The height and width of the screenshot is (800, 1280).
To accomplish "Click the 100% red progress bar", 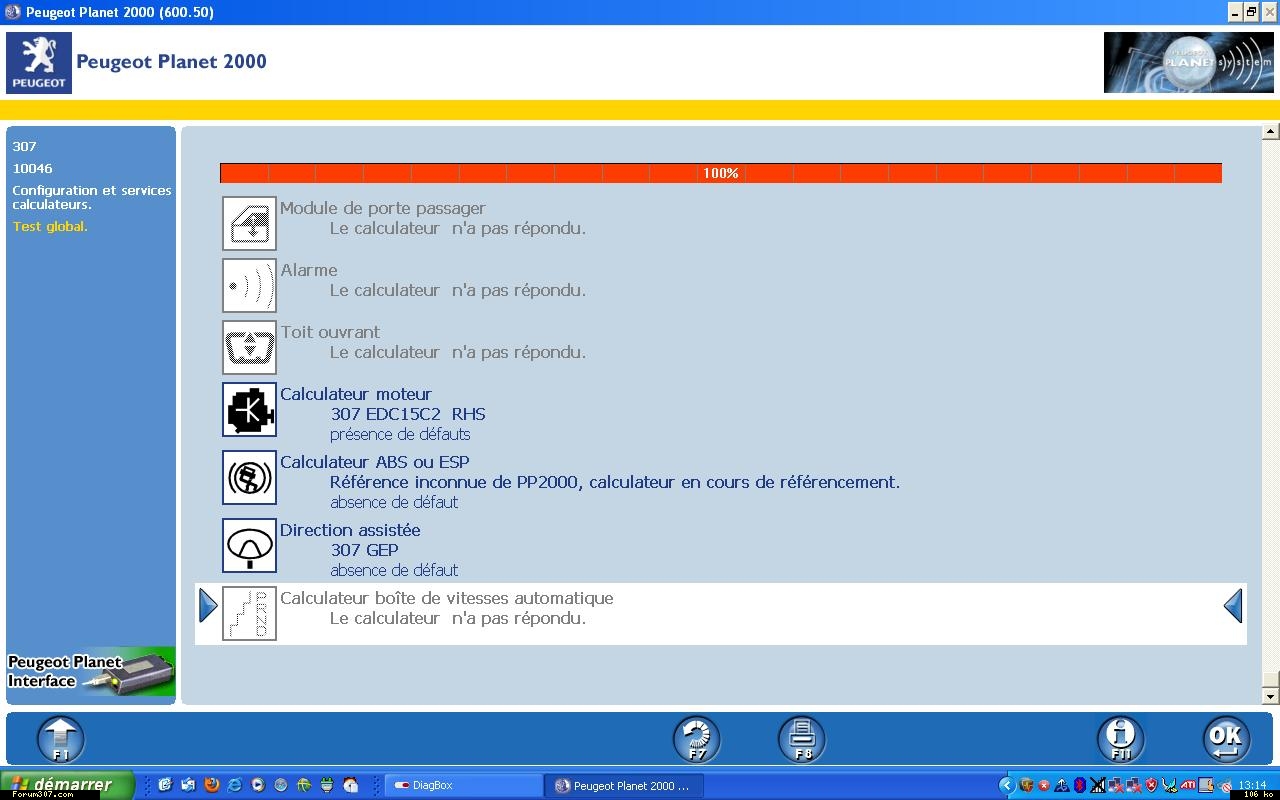I will pos(721,173).
